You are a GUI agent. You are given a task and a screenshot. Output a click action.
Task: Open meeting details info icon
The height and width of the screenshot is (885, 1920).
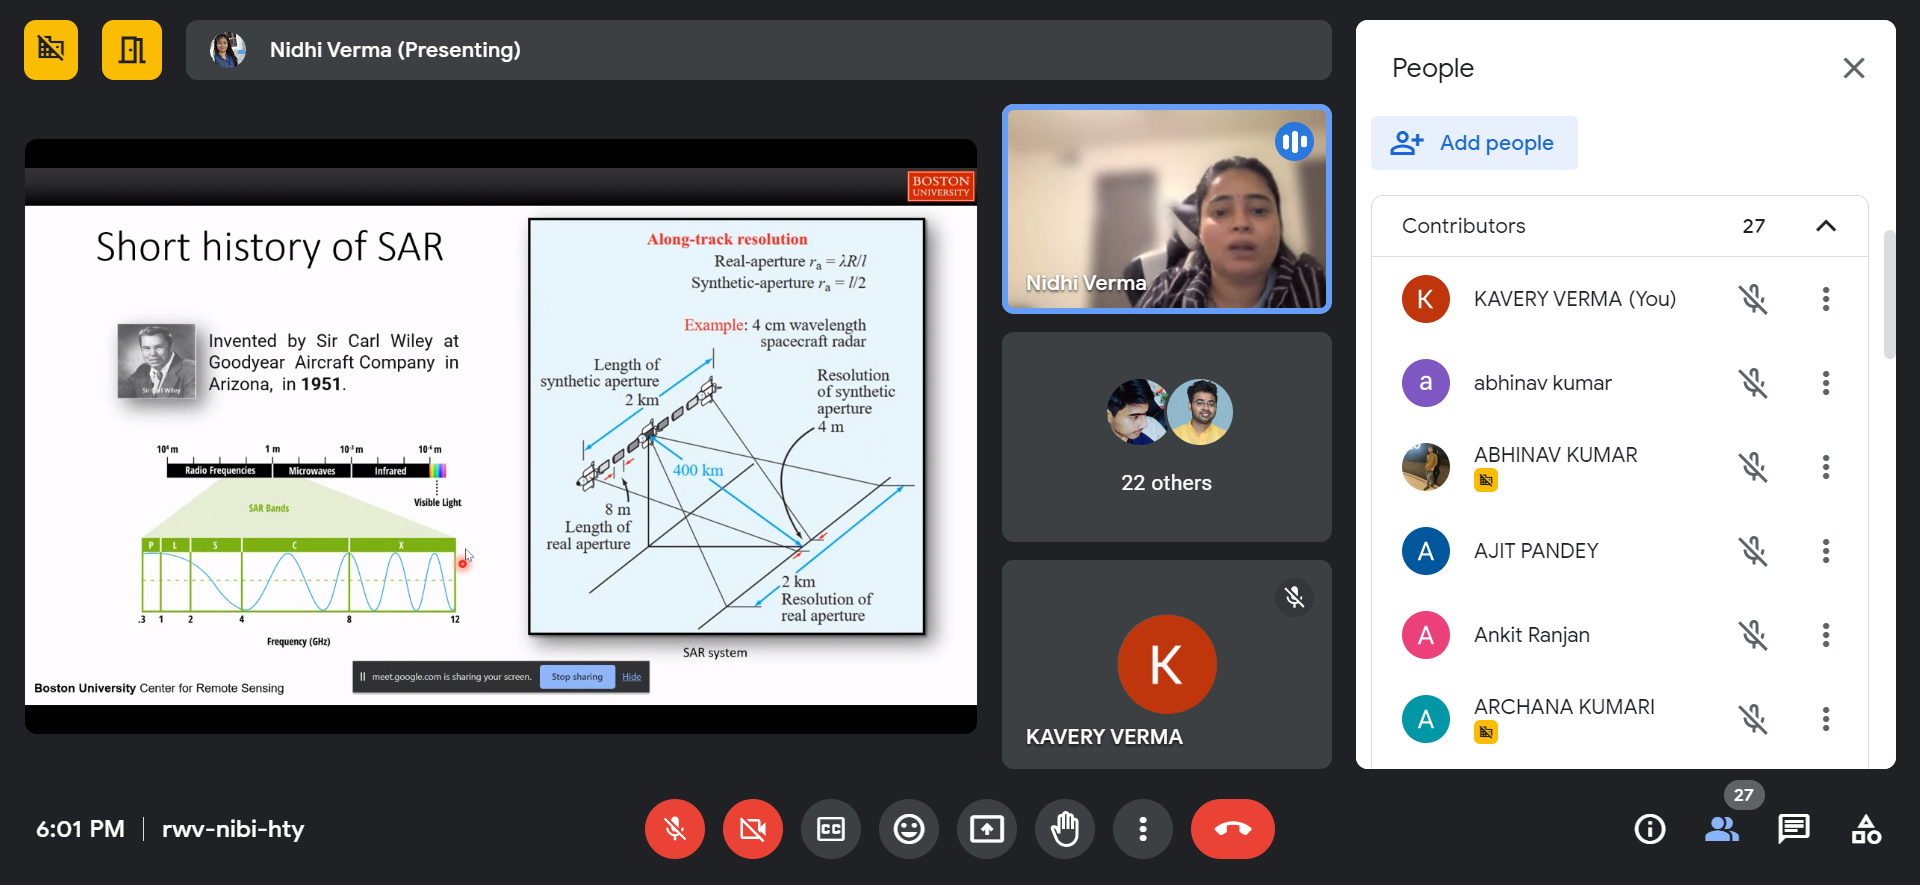pyautogui.click(x=1650, y=829)
